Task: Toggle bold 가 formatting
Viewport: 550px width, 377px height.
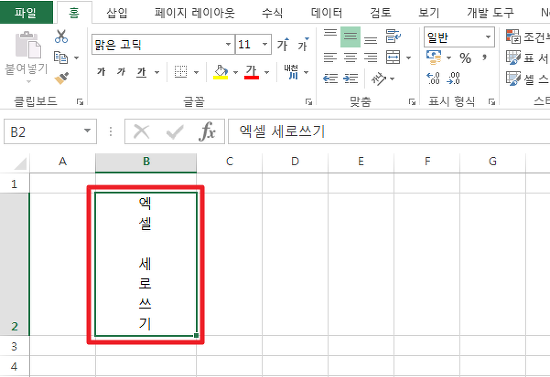Action: [x=101, y=72]
